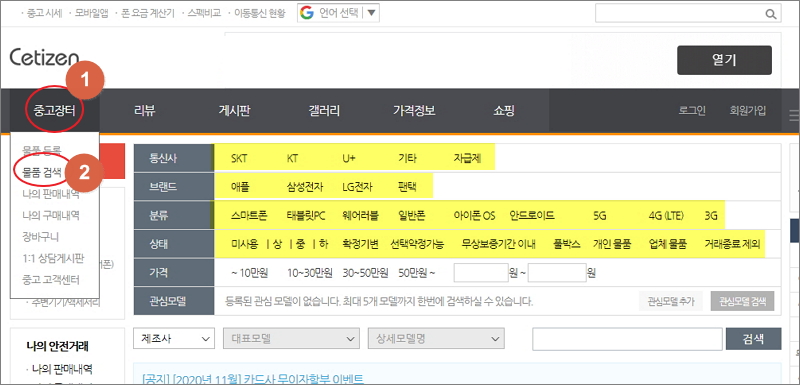Screen dimensions: 800x385
Task: Toggle 확정기변 filter
Action: 360,244
